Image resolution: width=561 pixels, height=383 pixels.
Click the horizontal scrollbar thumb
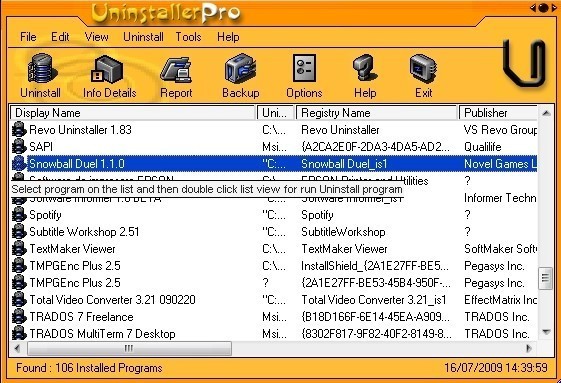click(x=129, y=348)
